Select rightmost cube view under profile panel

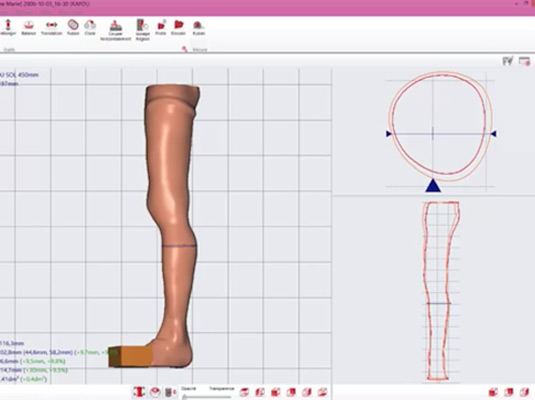(x=524, y=392)
